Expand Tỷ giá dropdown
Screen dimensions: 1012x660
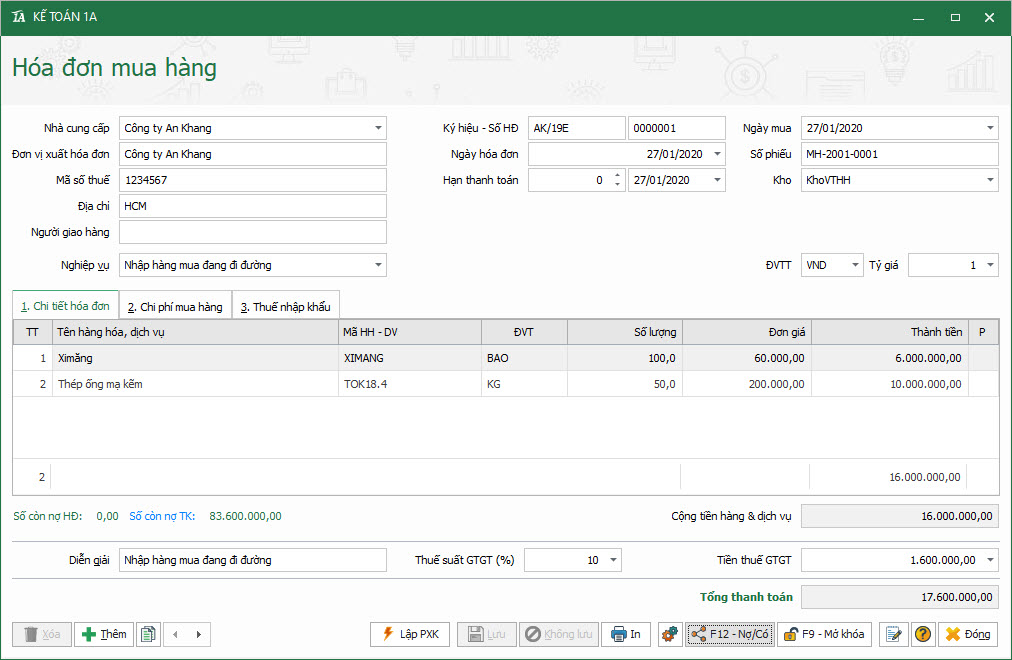pyautogui.click(x=990, y=265)
